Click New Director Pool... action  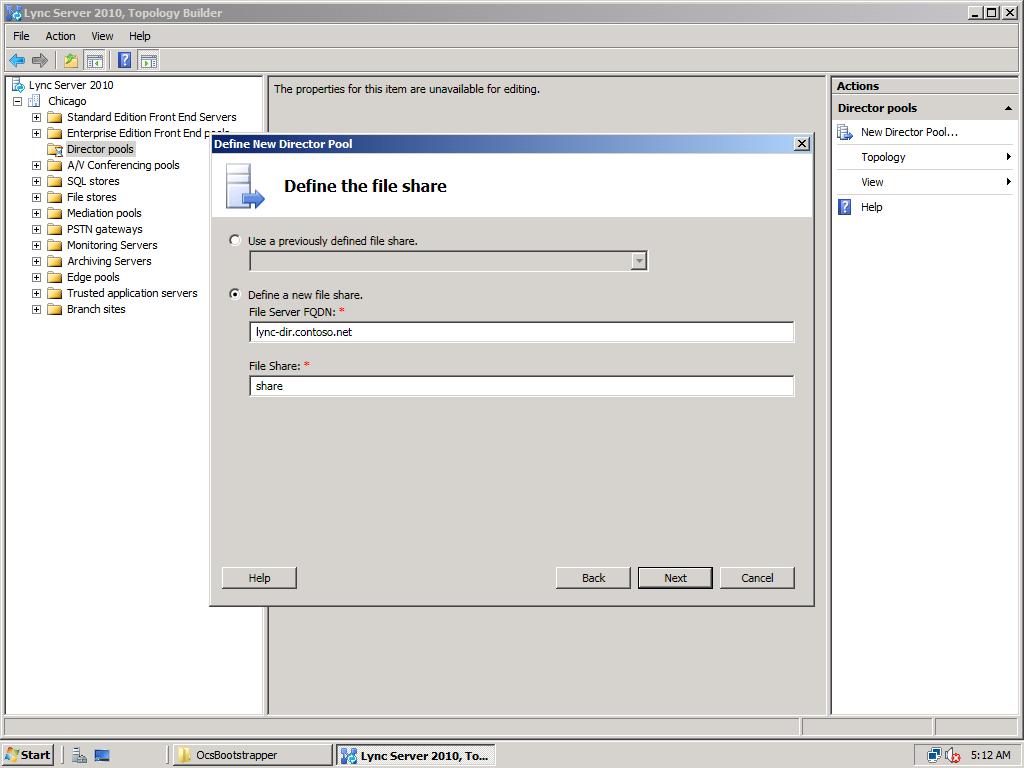pos(909,132)
